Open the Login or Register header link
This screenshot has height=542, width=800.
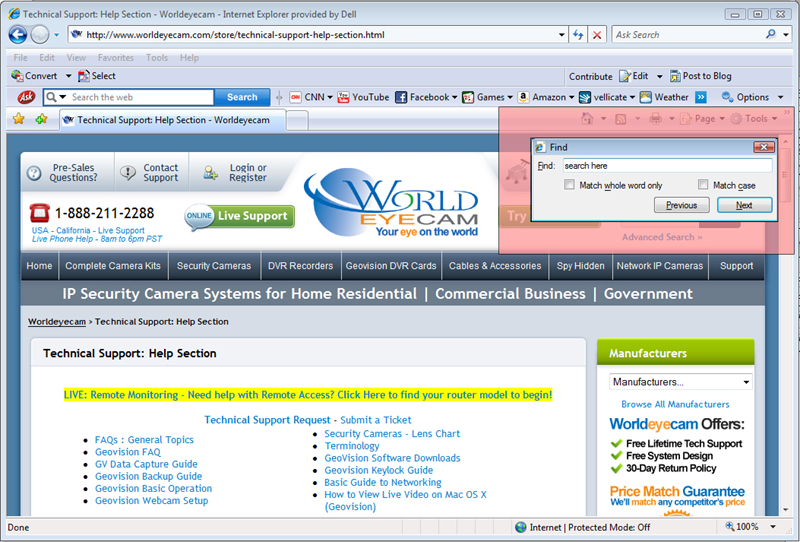(x=248, y=173)
